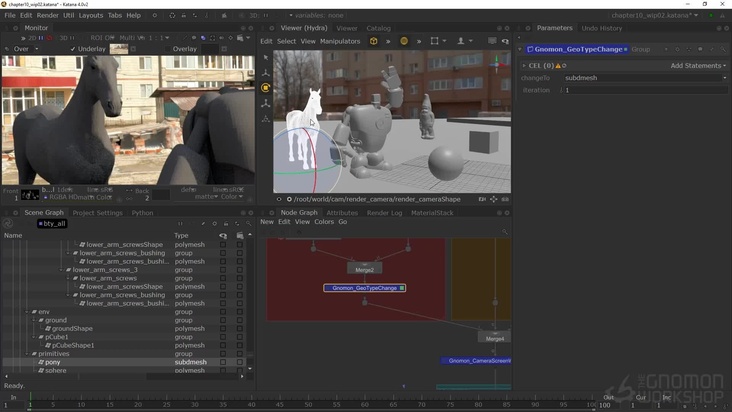Open the Add Statements dropdown
This screenshot has width=732, height=412.
point(696,66)
